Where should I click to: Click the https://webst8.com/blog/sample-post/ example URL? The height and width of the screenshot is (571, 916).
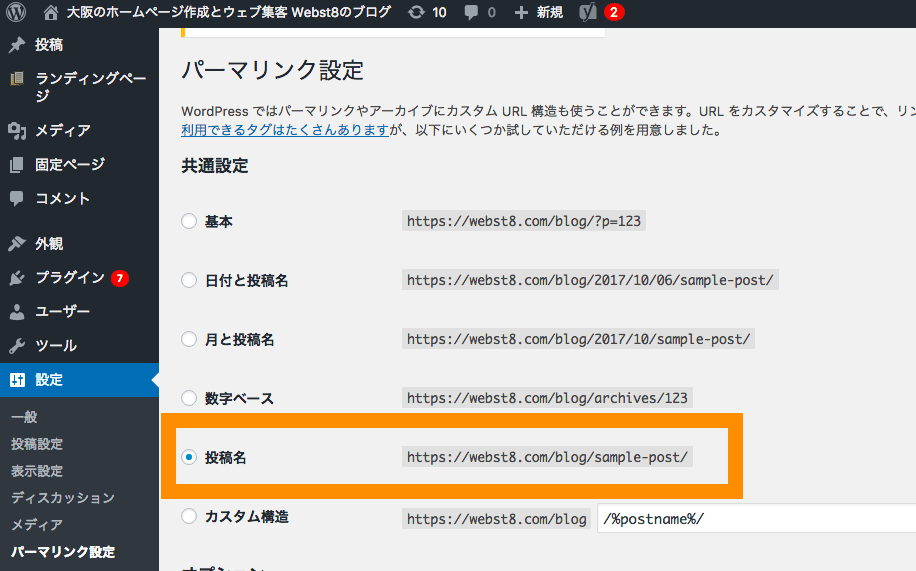point(547,457)
